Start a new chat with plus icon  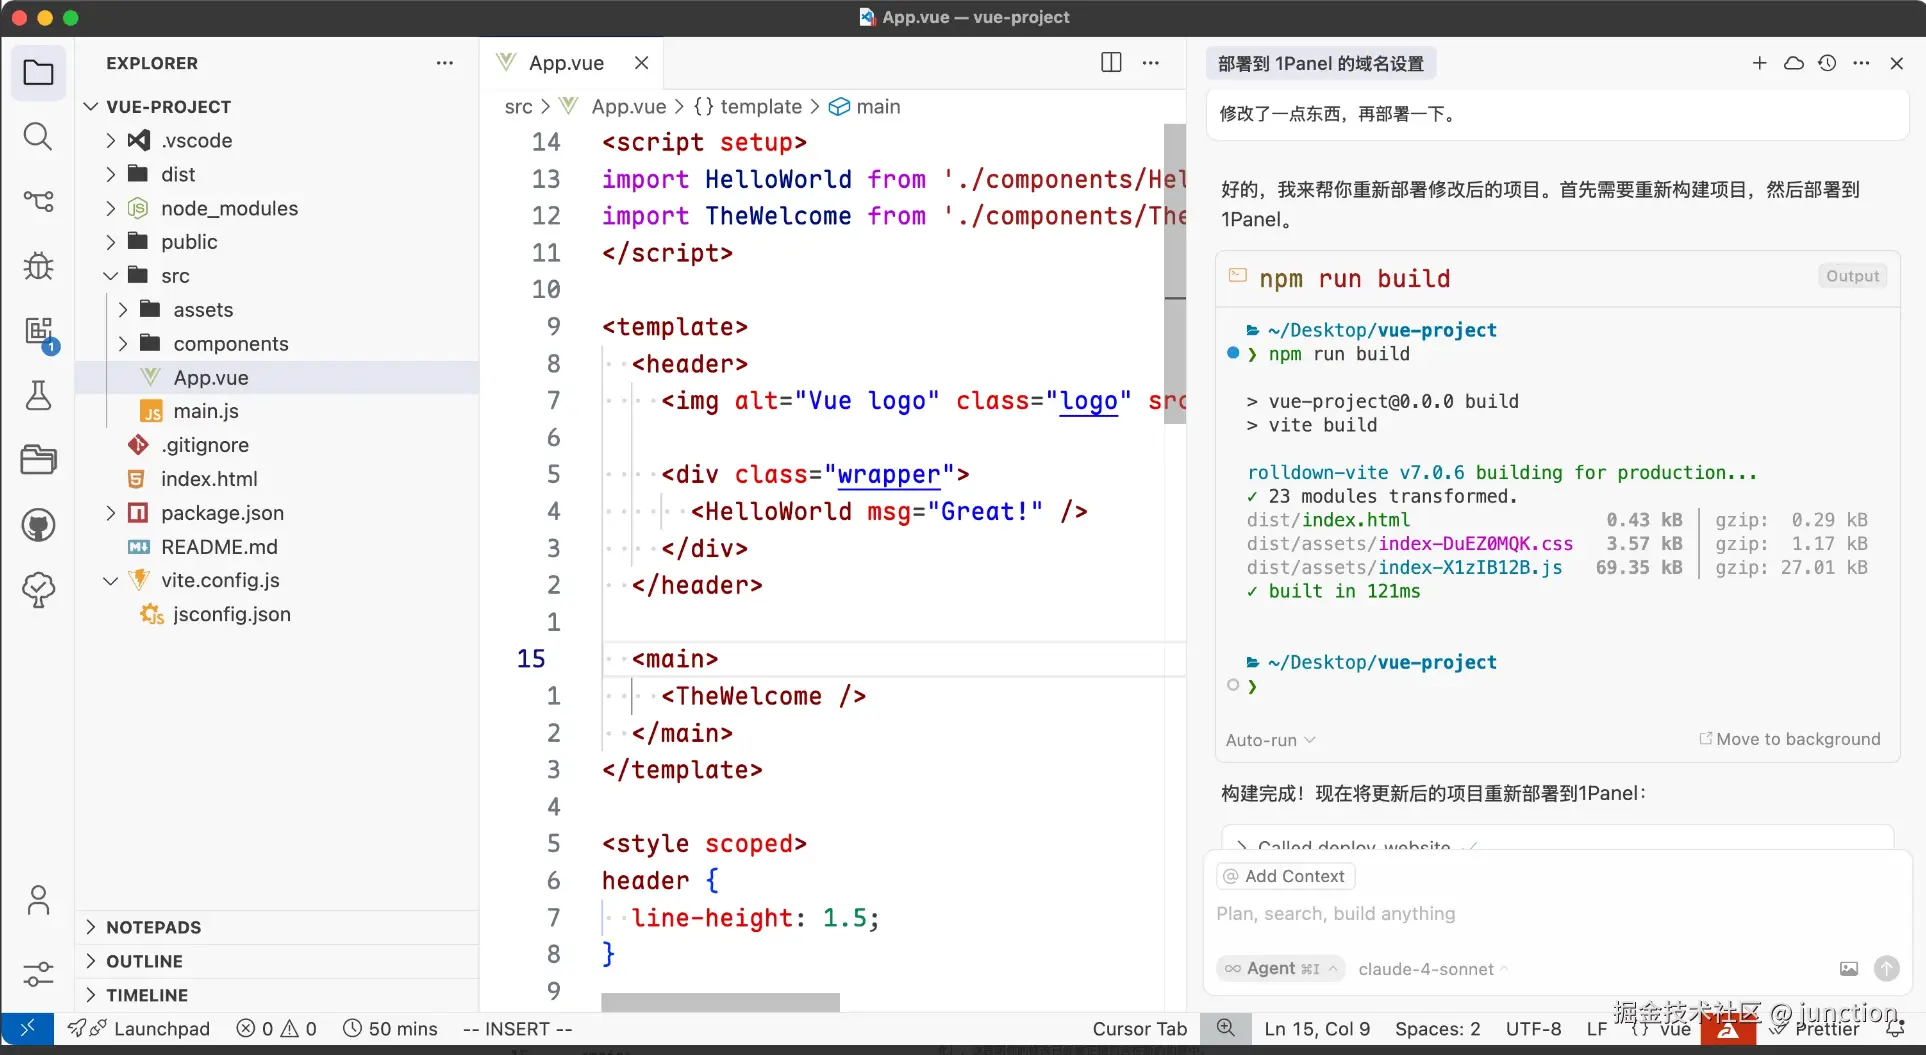tap(1760, 63)
